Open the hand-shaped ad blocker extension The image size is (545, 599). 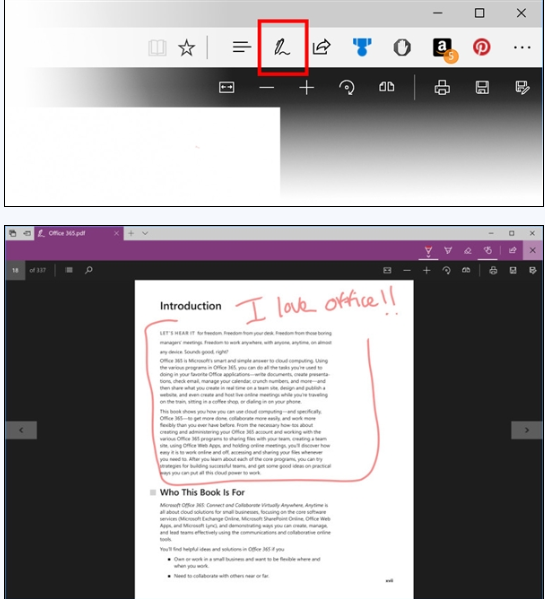[x=402, y=47]
